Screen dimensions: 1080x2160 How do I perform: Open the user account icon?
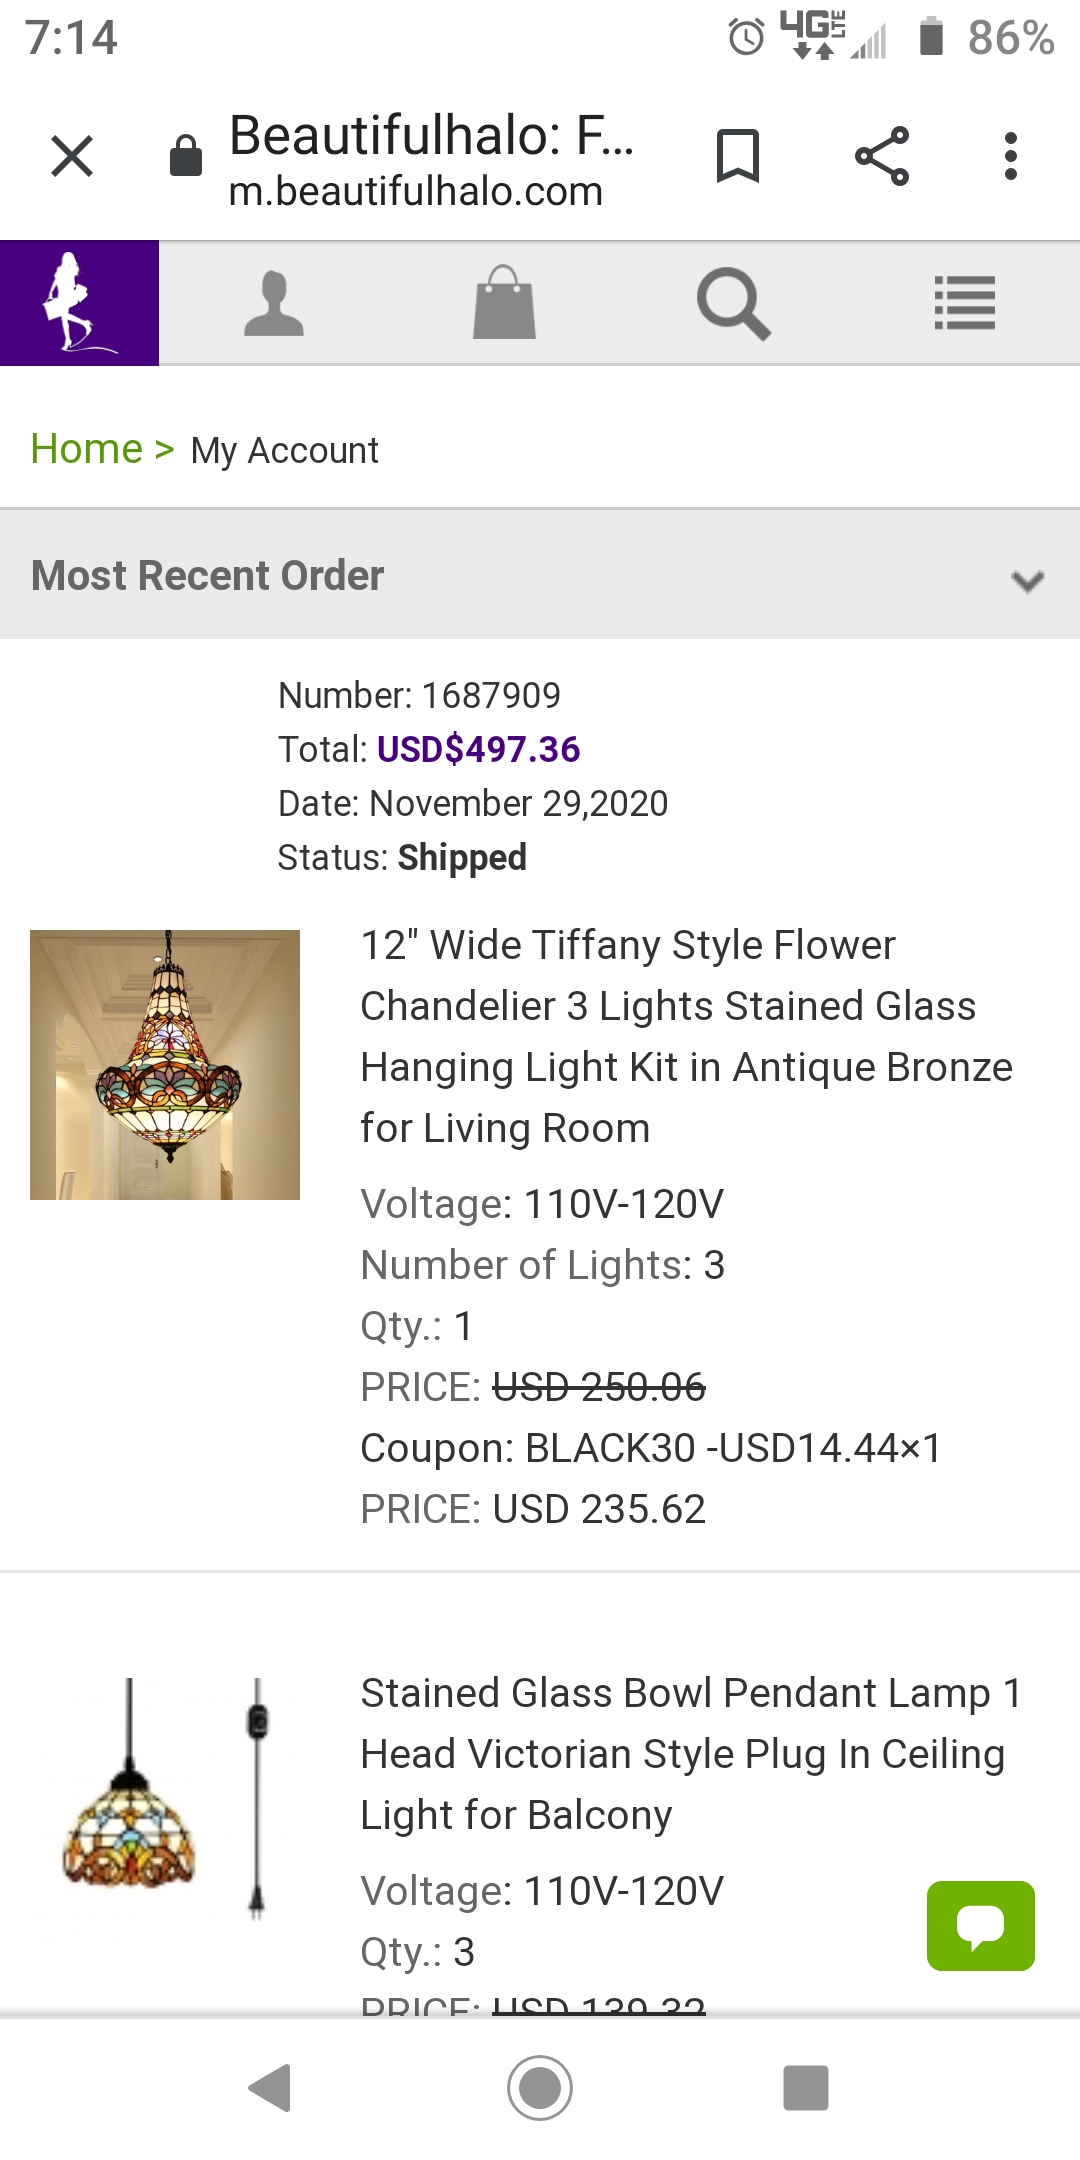point(274,303)
